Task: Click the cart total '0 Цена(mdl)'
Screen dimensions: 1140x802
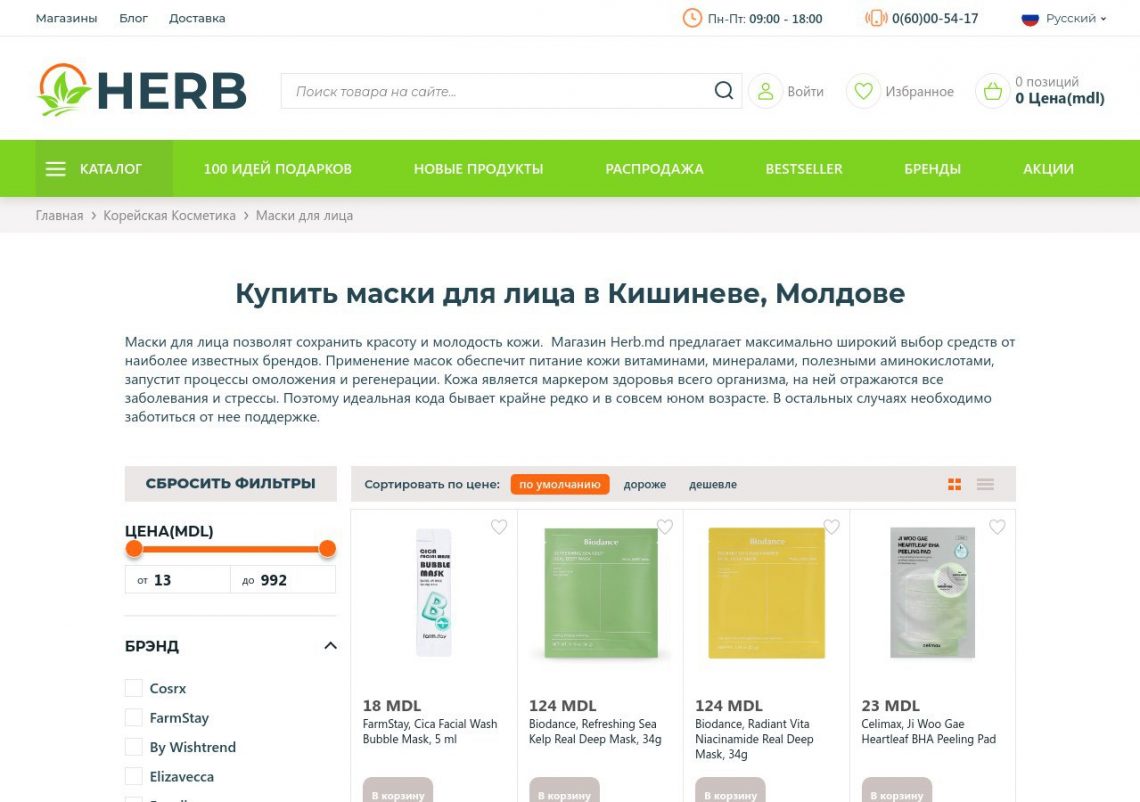Action: click(x=1060, y=98)
